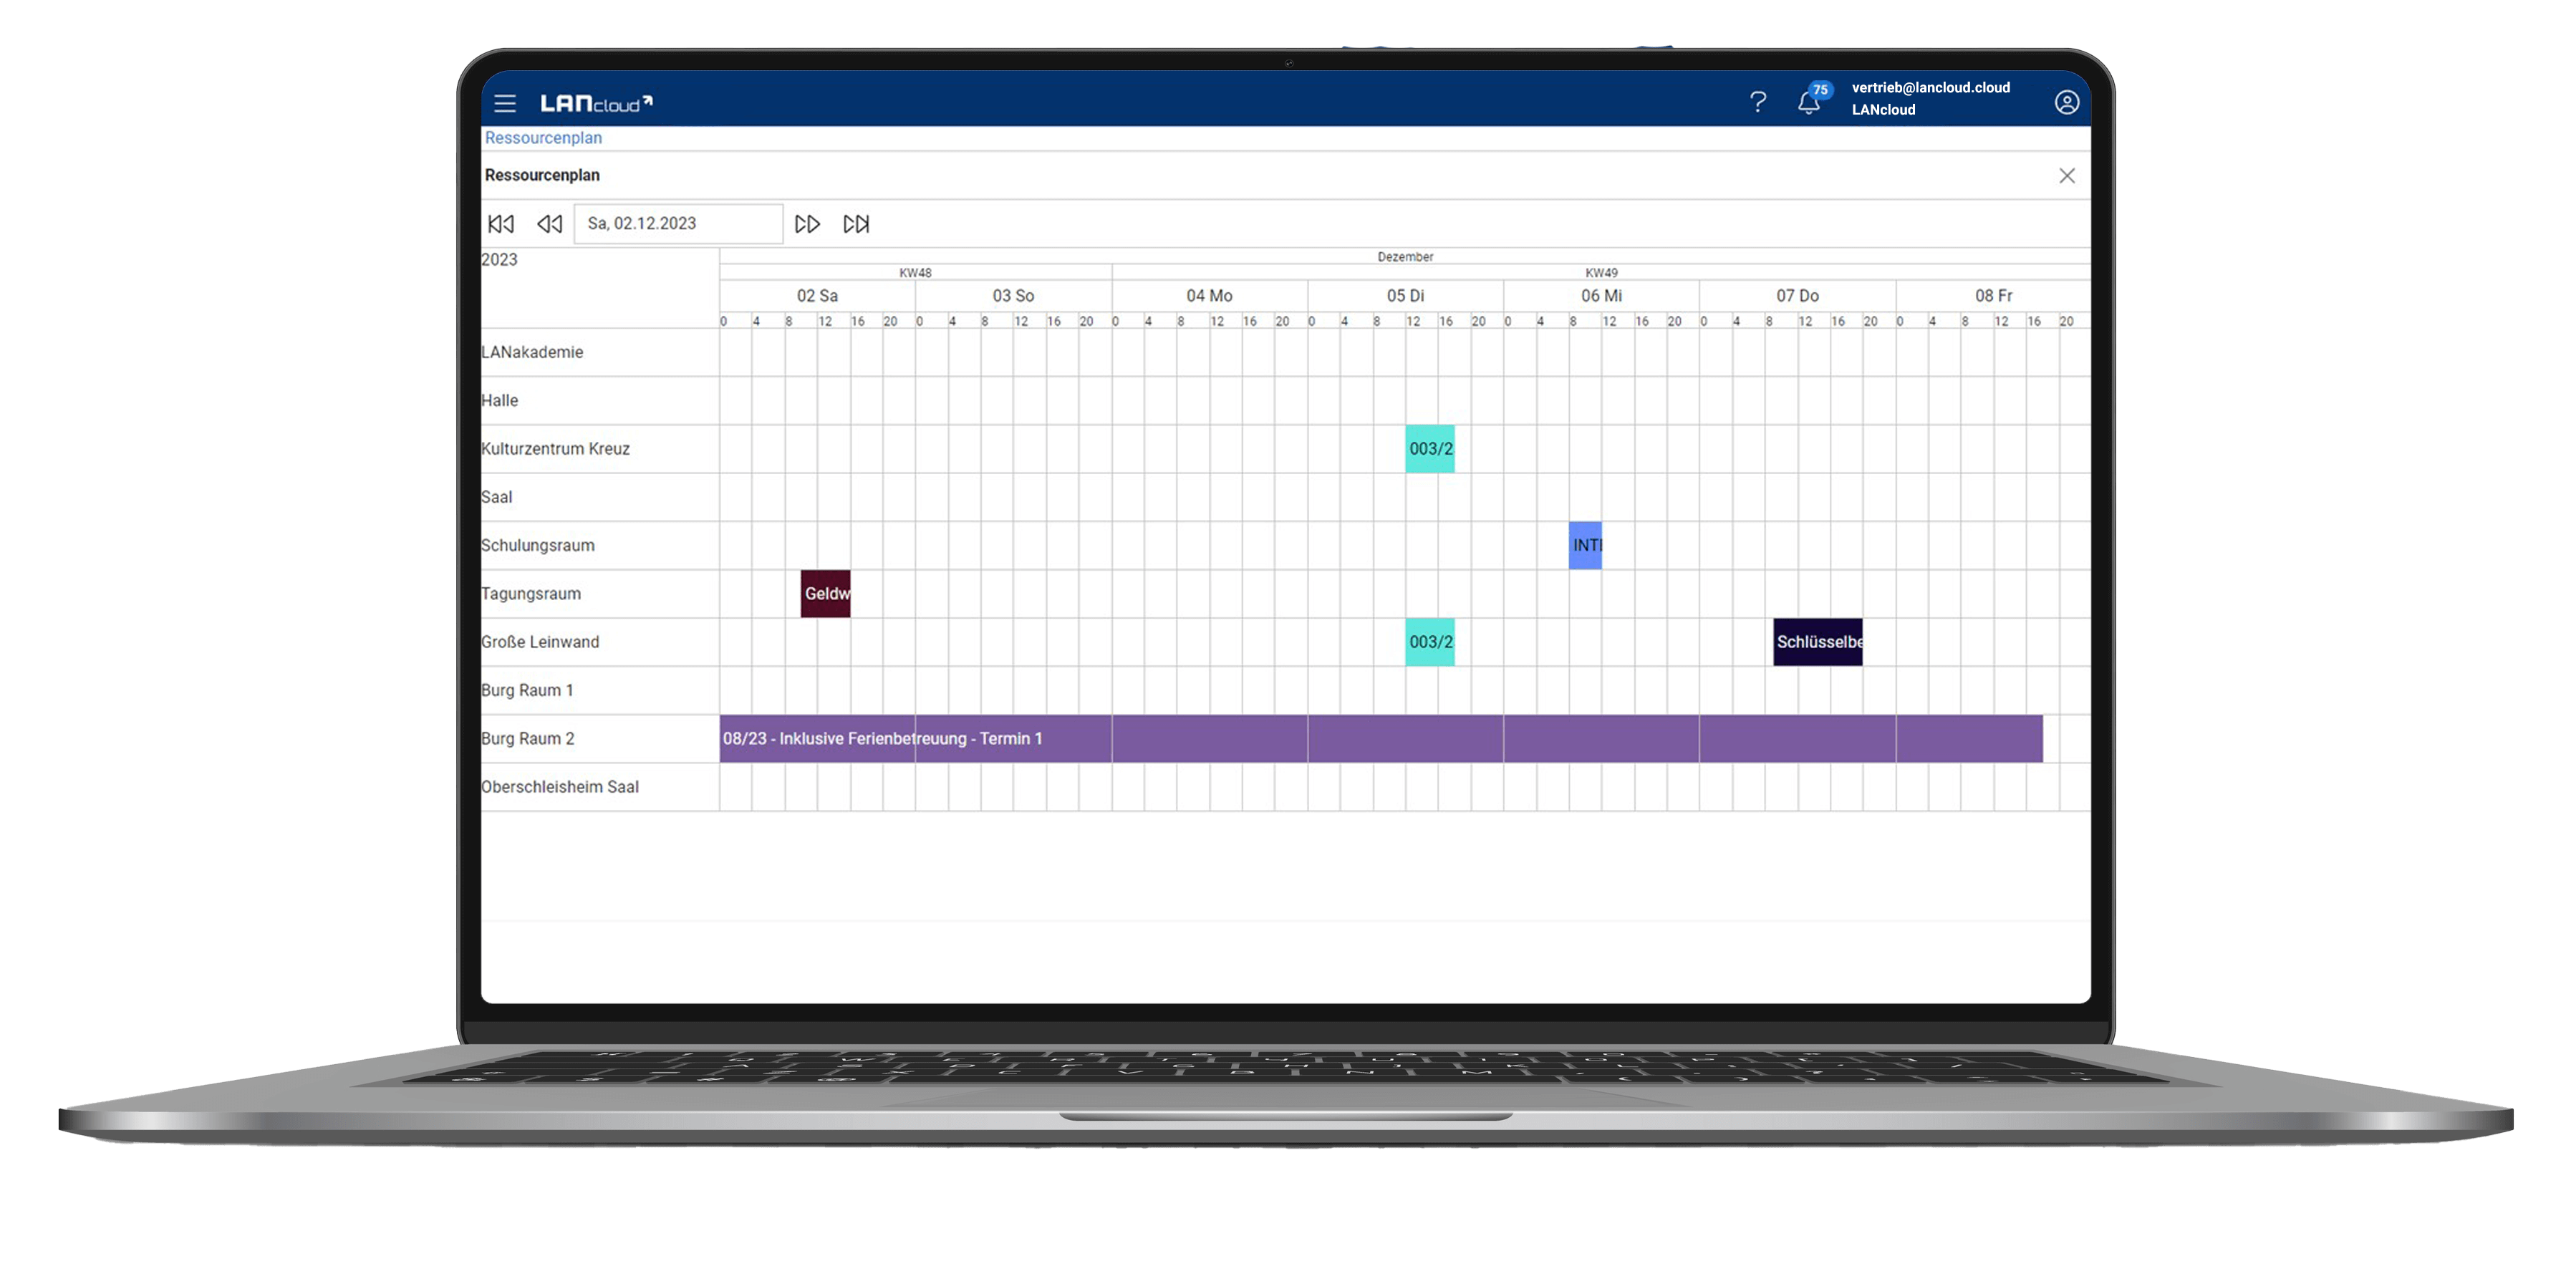Open the Geldw event in Tagungsraum row
This screenshot has height=1274, width=2576.
click(825, 593)
